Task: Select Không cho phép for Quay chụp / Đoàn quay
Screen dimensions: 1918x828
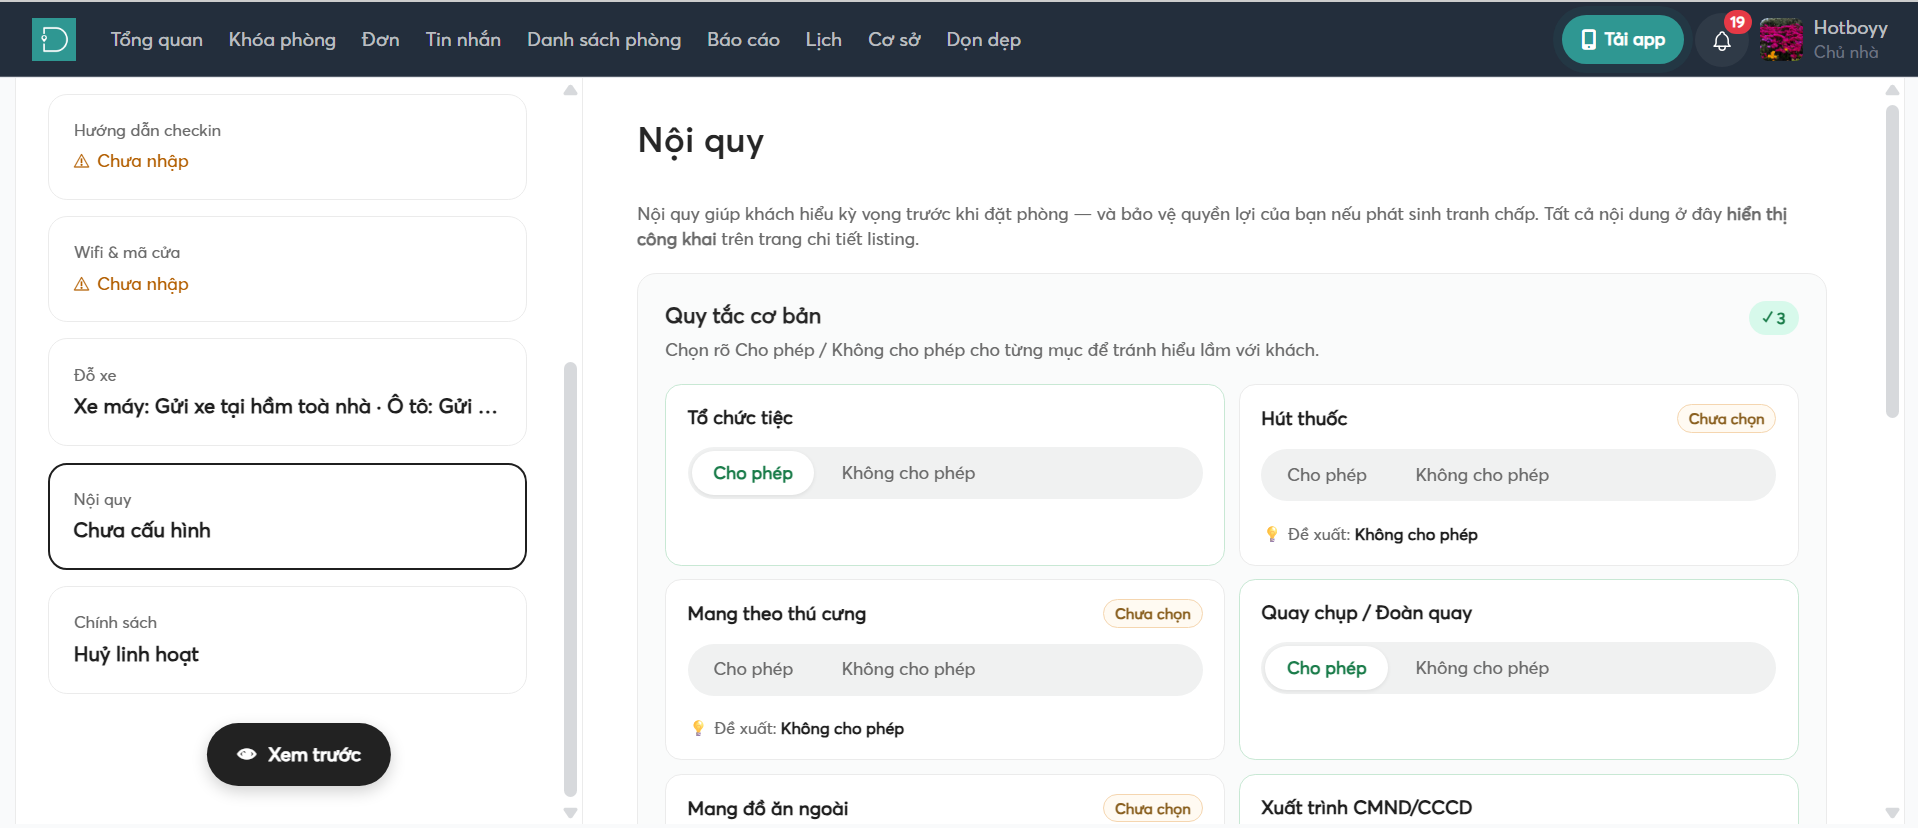Action: [x=1482, y=668]
